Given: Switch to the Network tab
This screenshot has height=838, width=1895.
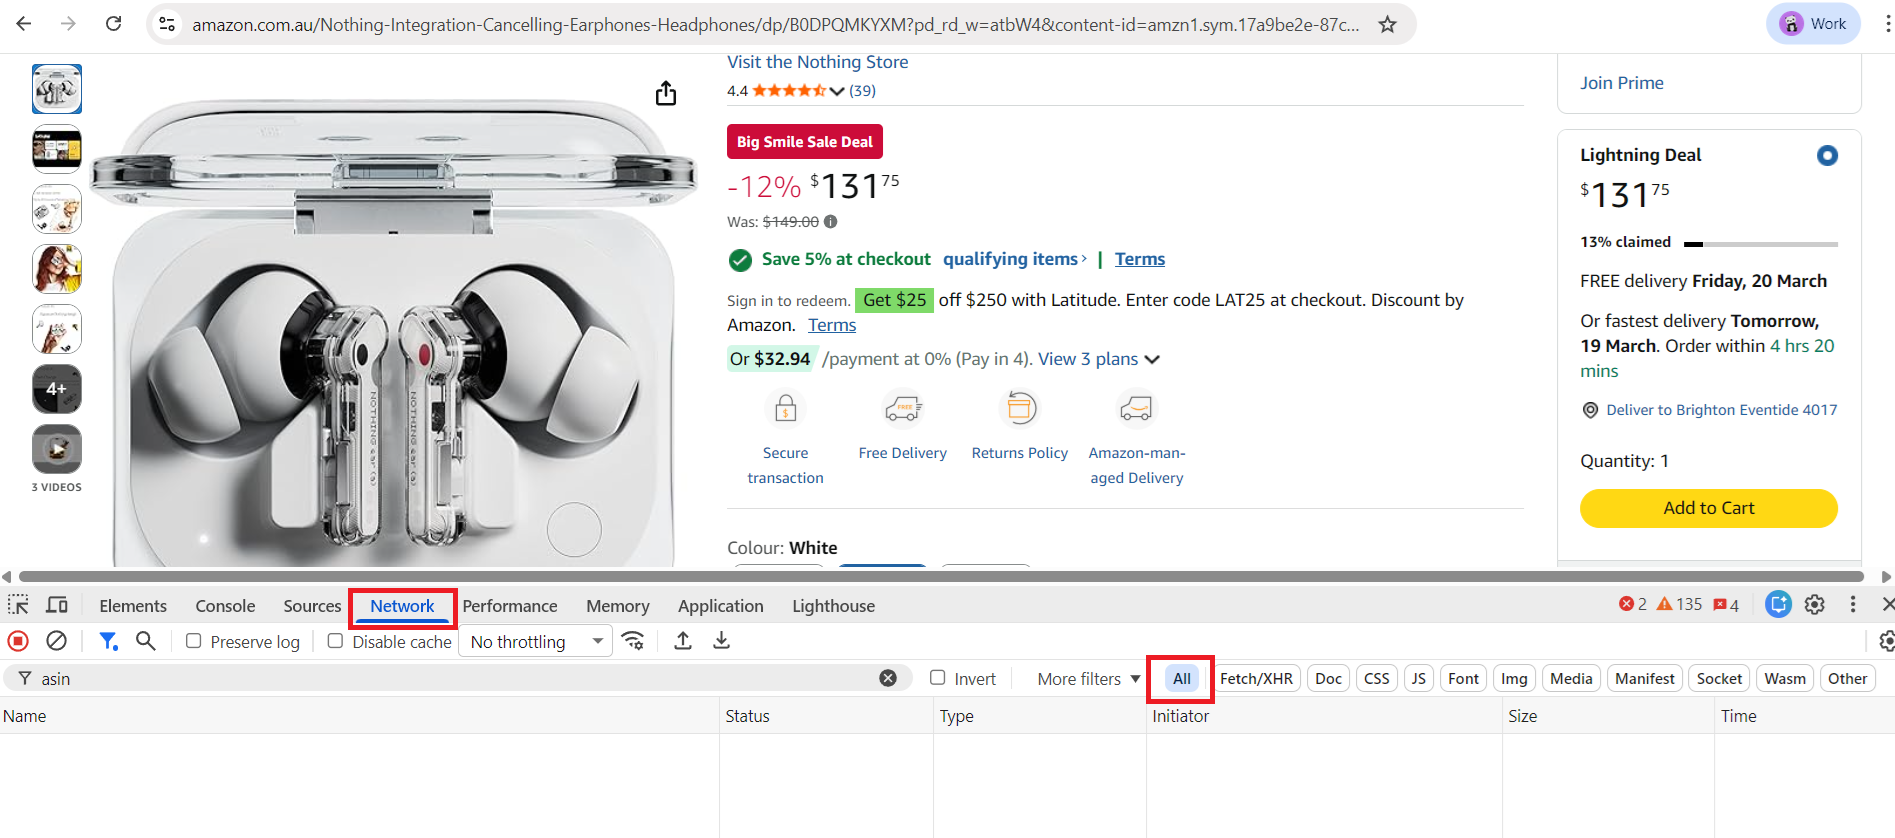Looking at the screenshot, I should pyautogui.click(x=402, y=606).
